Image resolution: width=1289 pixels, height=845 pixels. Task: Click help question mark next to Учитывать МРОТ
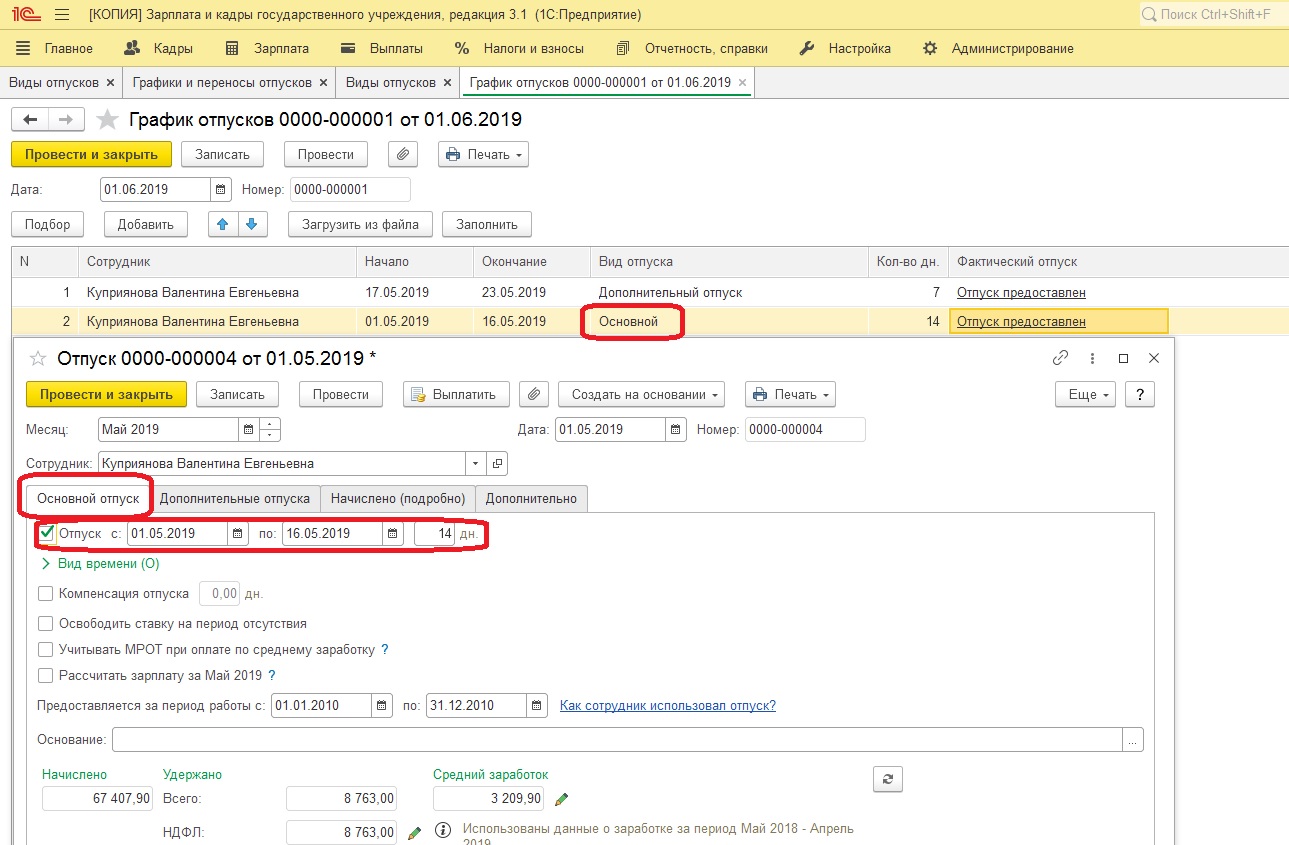click(x=385, y=650)
